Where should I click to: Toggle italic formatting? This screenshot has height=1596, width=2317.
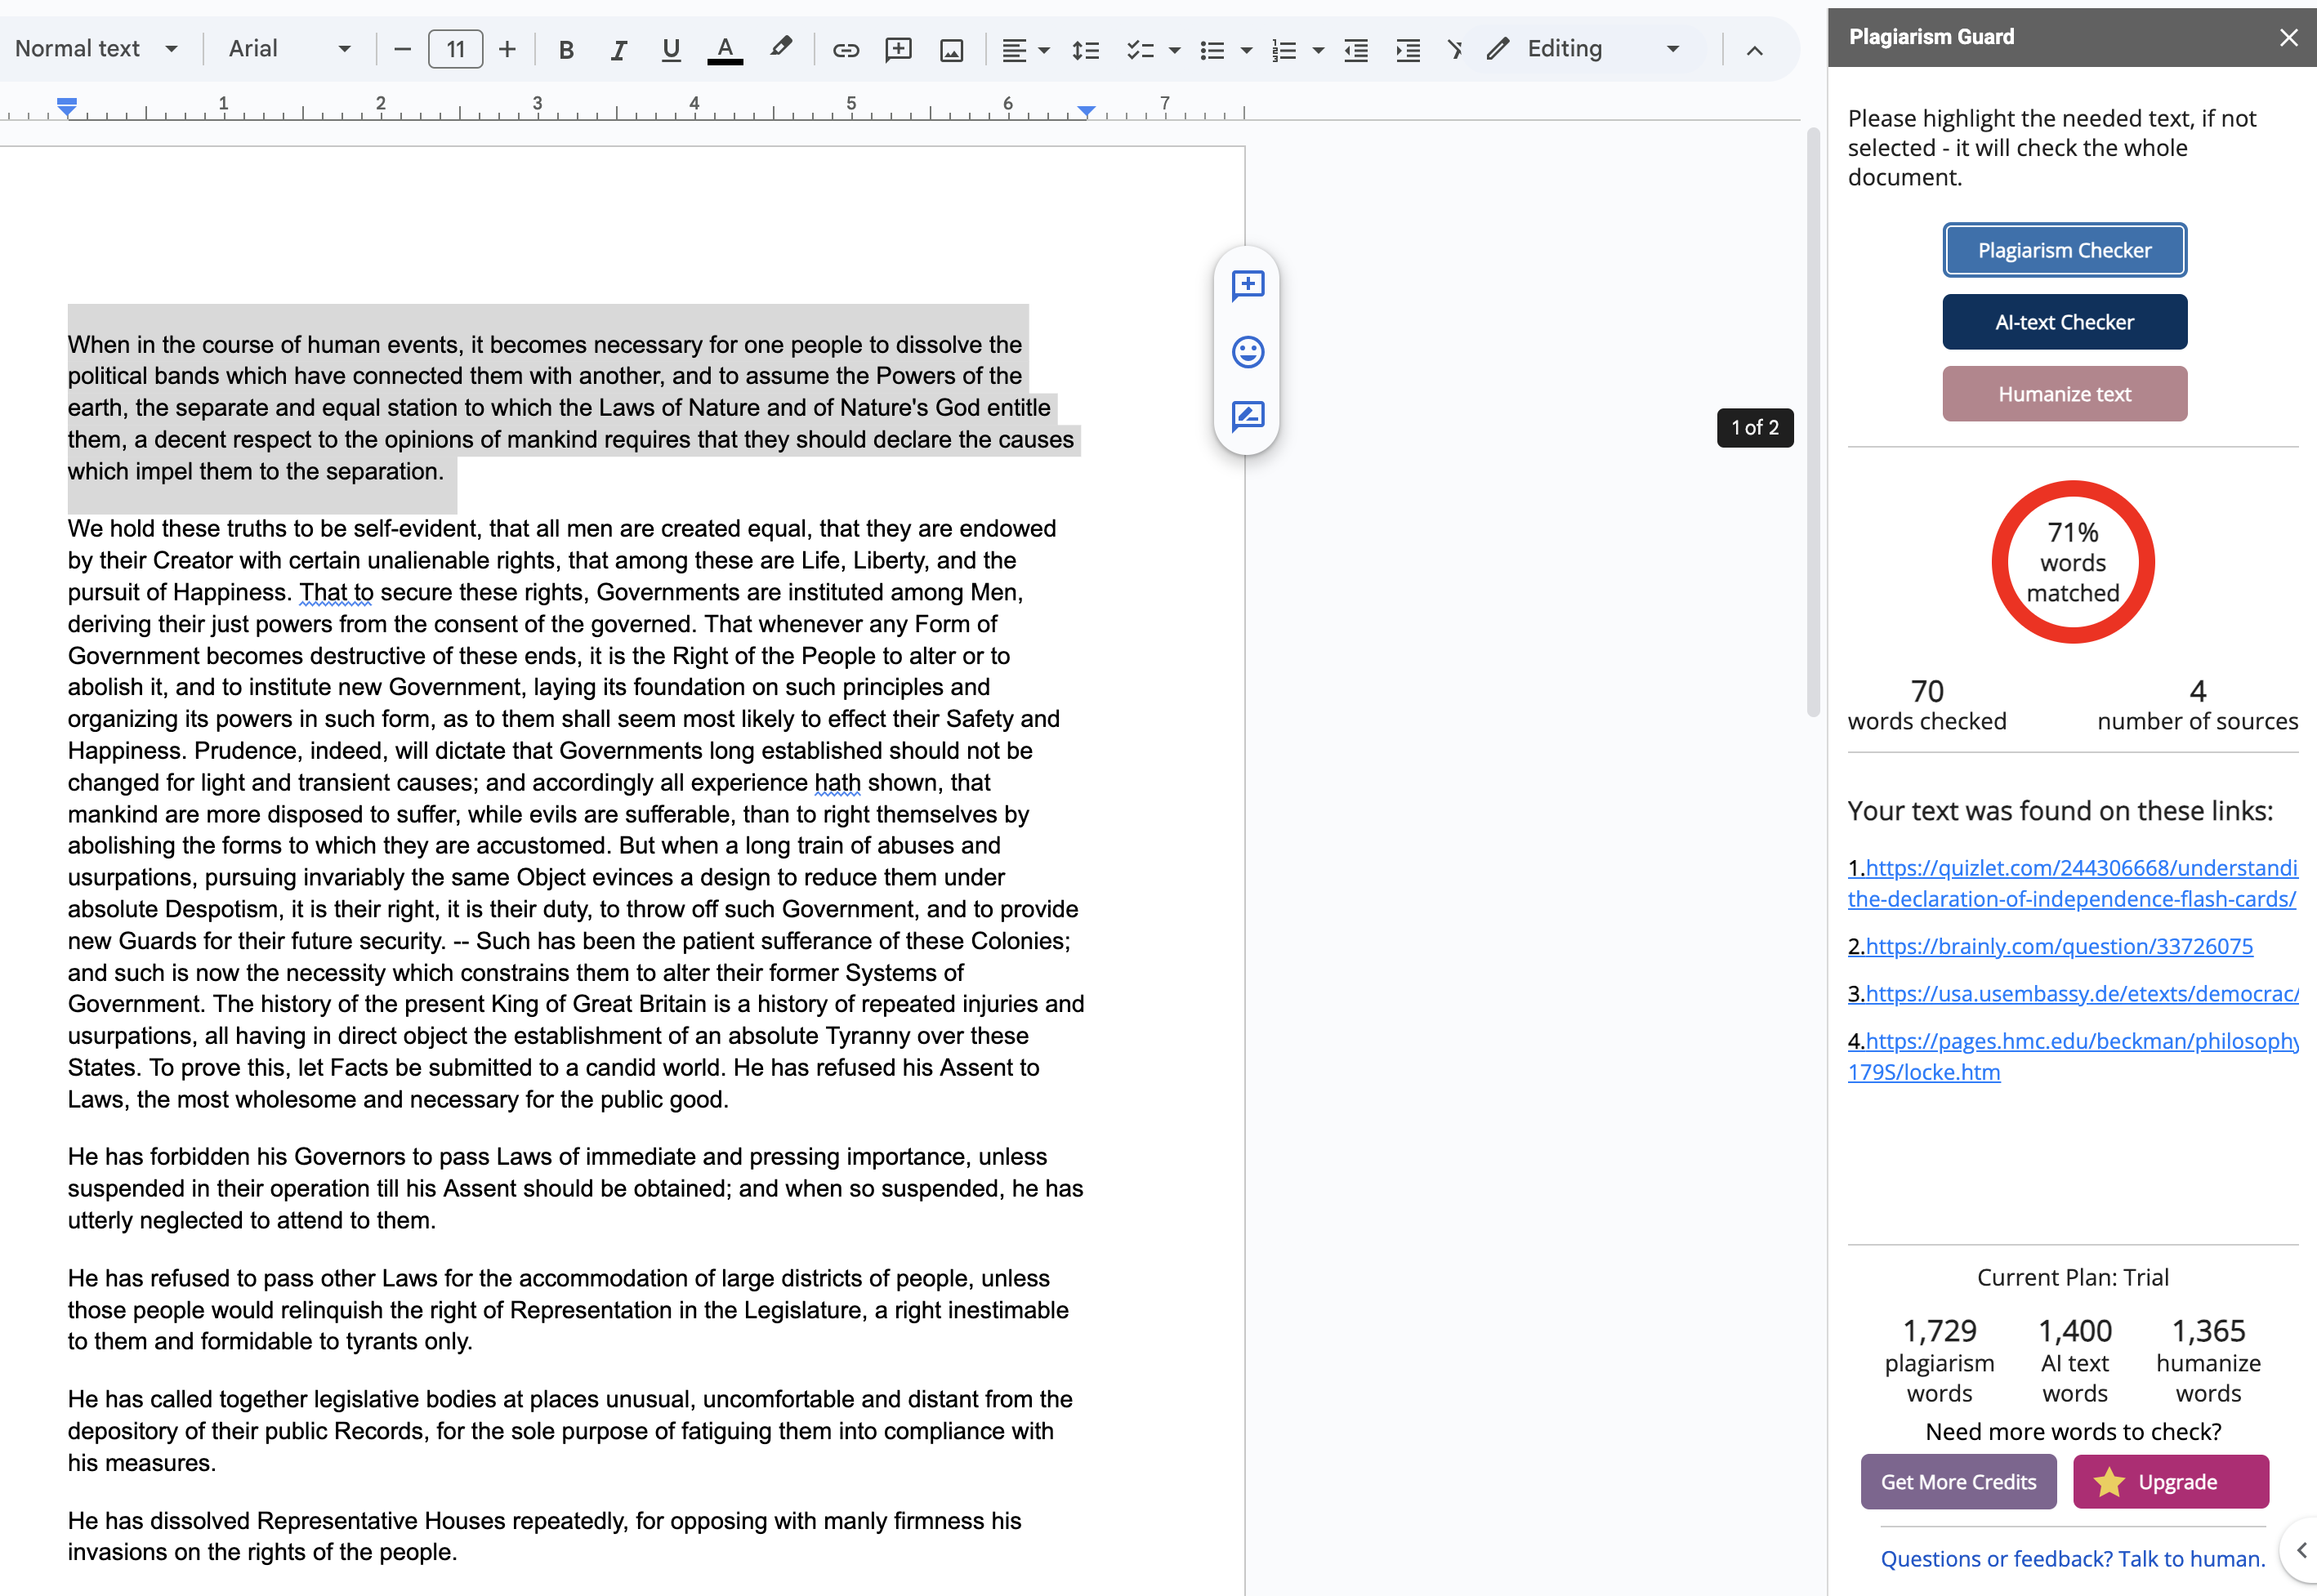coord(618,49)
